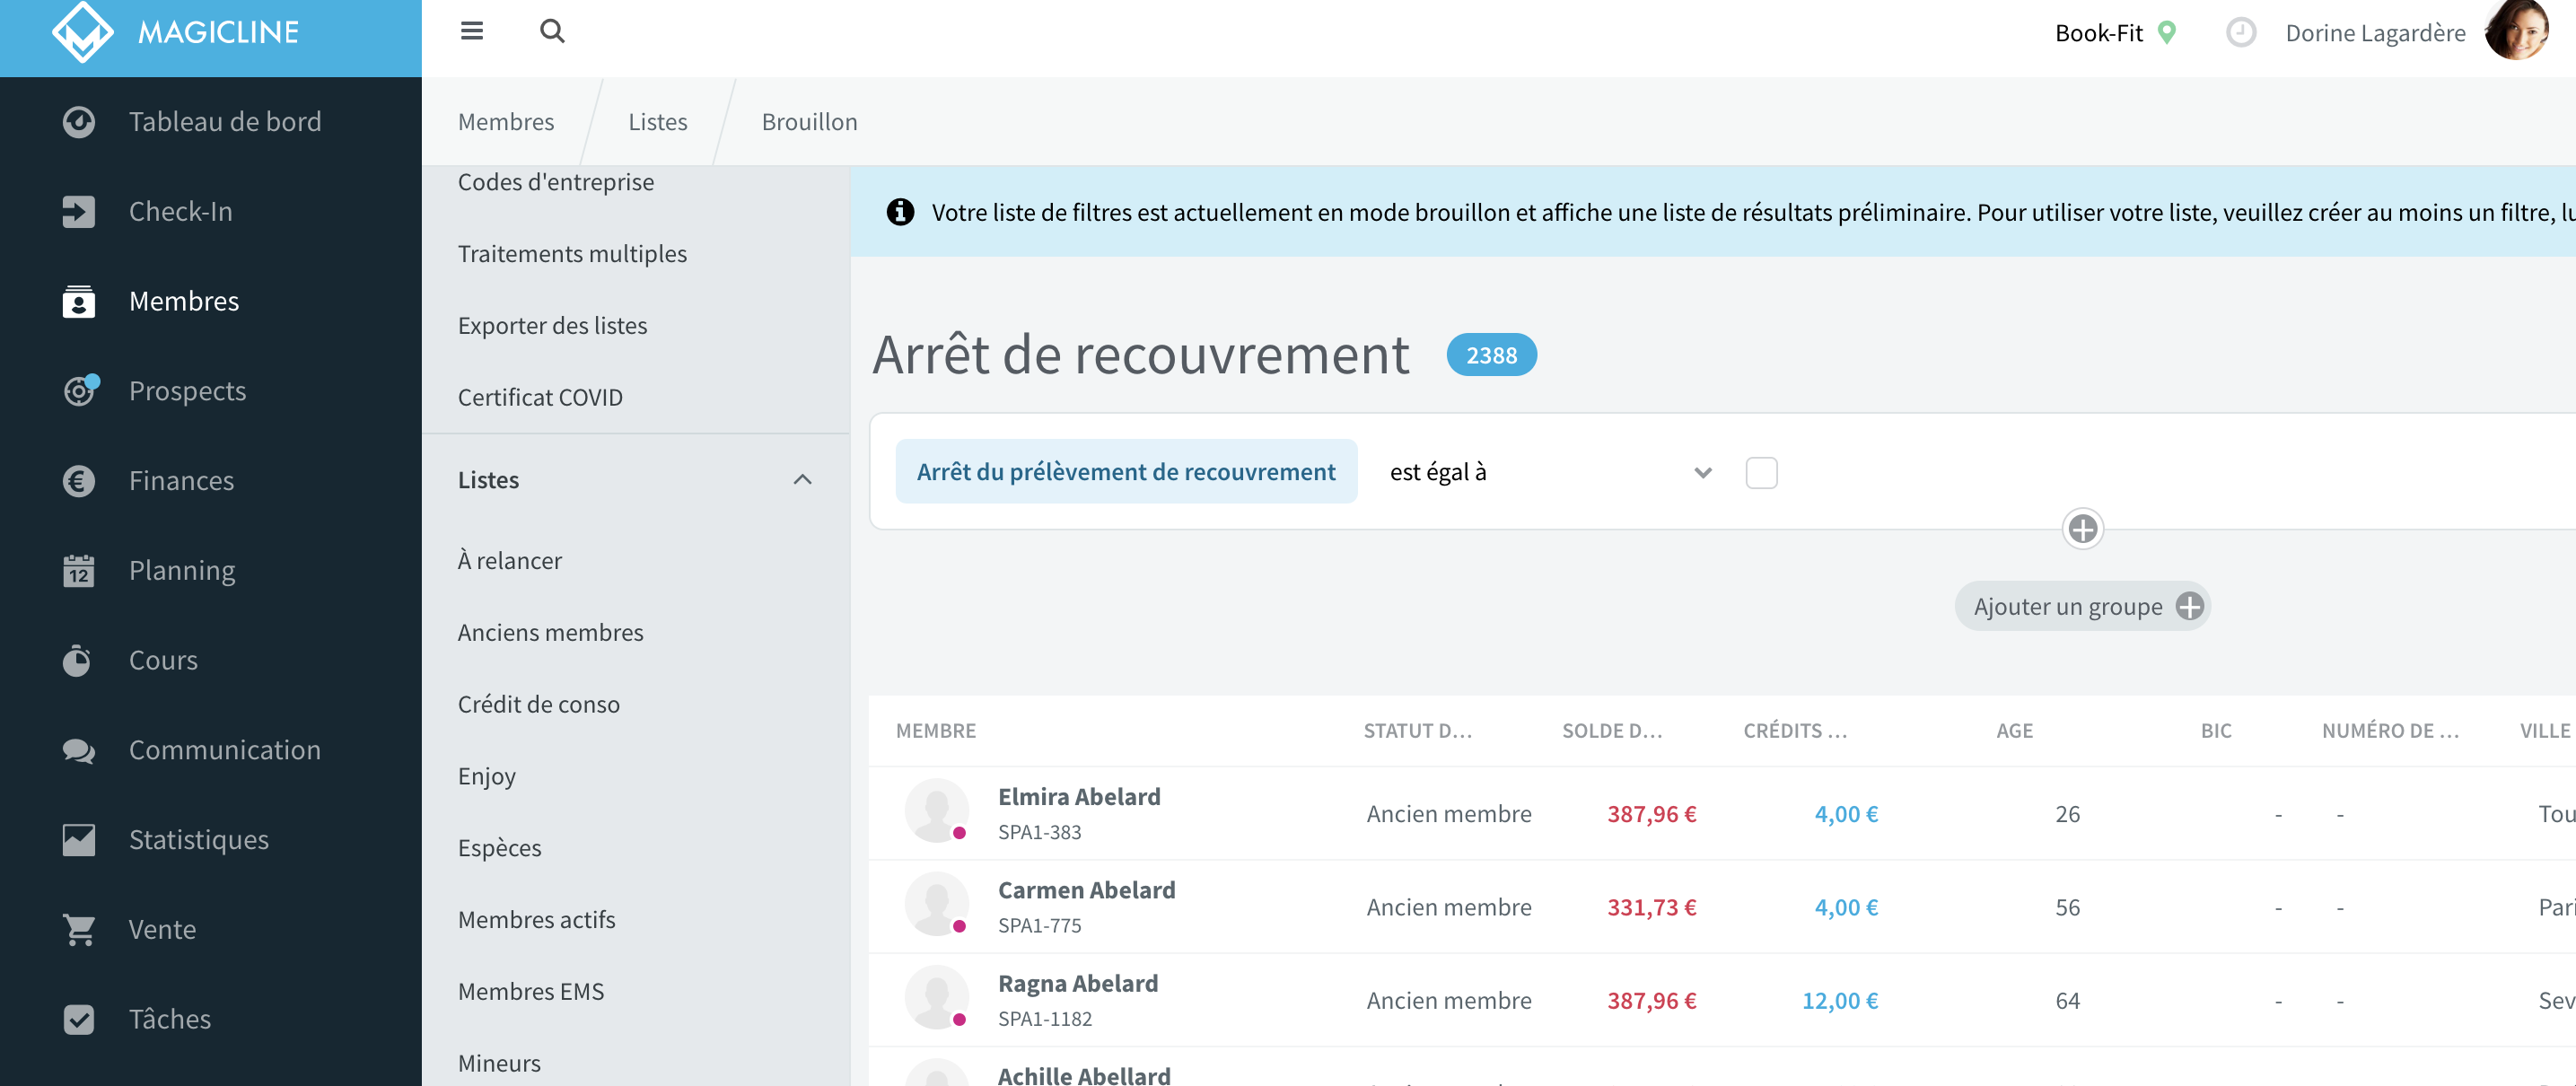Click the Listes breadcrumb
Image resolution: width=2576 pixels, height=1086 pixels.
point(658,122)
